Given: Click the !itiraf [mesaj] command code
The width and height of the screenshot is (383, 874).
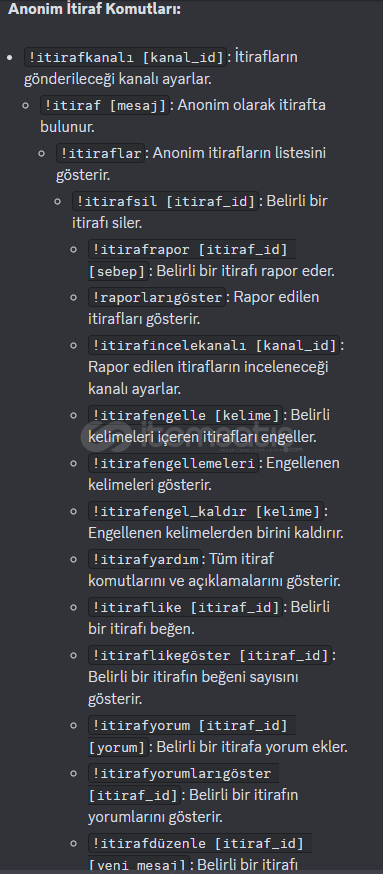Looking at the screenshot, I should coord(105,105).
